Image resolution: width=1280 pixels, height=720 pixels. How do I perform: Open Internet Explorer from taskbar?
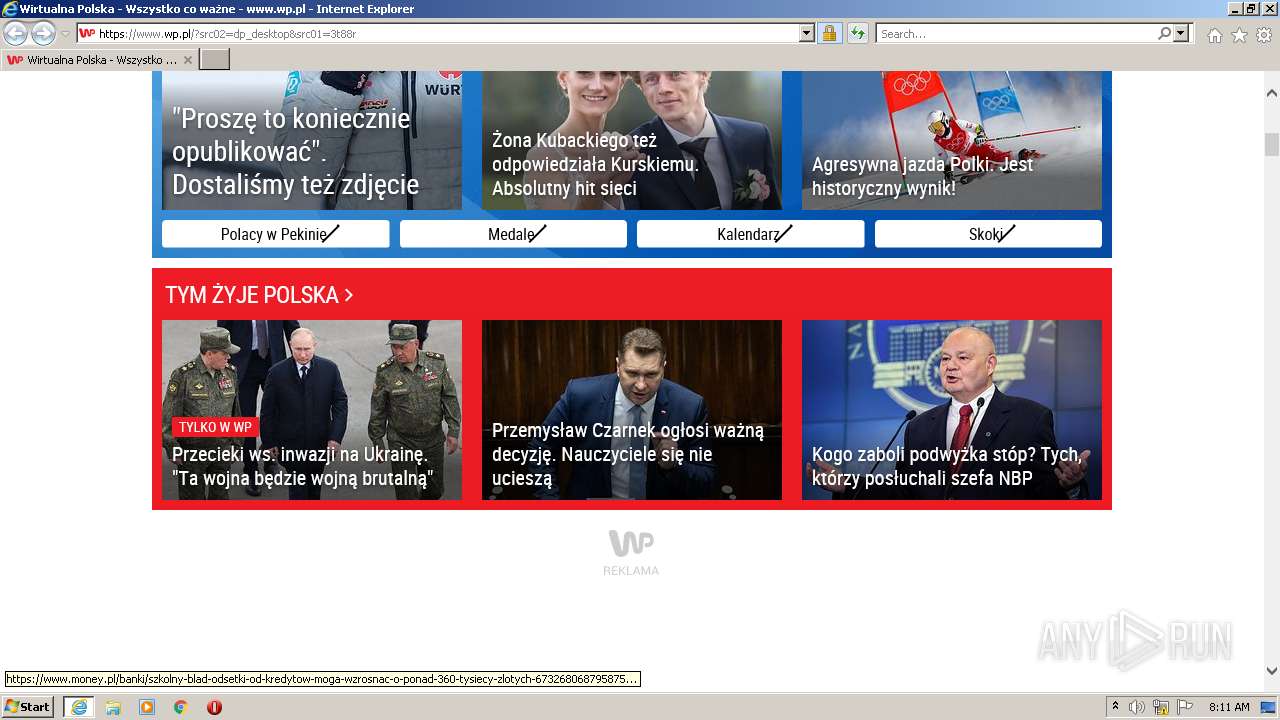[79, 707]
